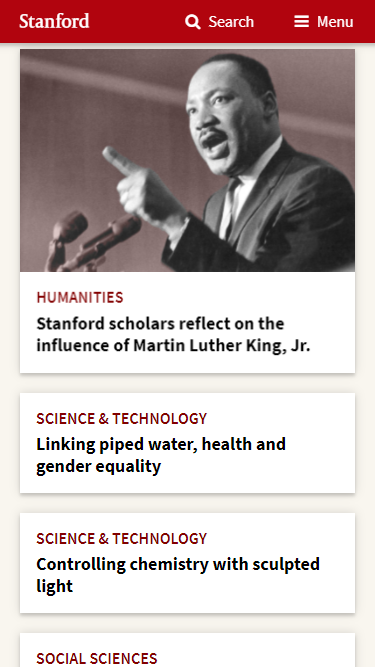Open the Menu label in header

coord(335,22)
